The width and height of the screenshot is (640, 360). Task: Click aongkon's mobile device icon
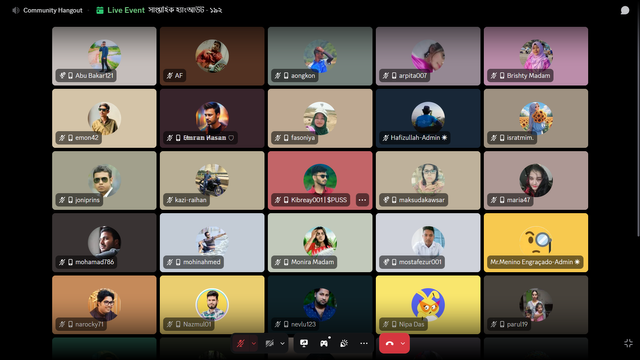pos(286,76)
